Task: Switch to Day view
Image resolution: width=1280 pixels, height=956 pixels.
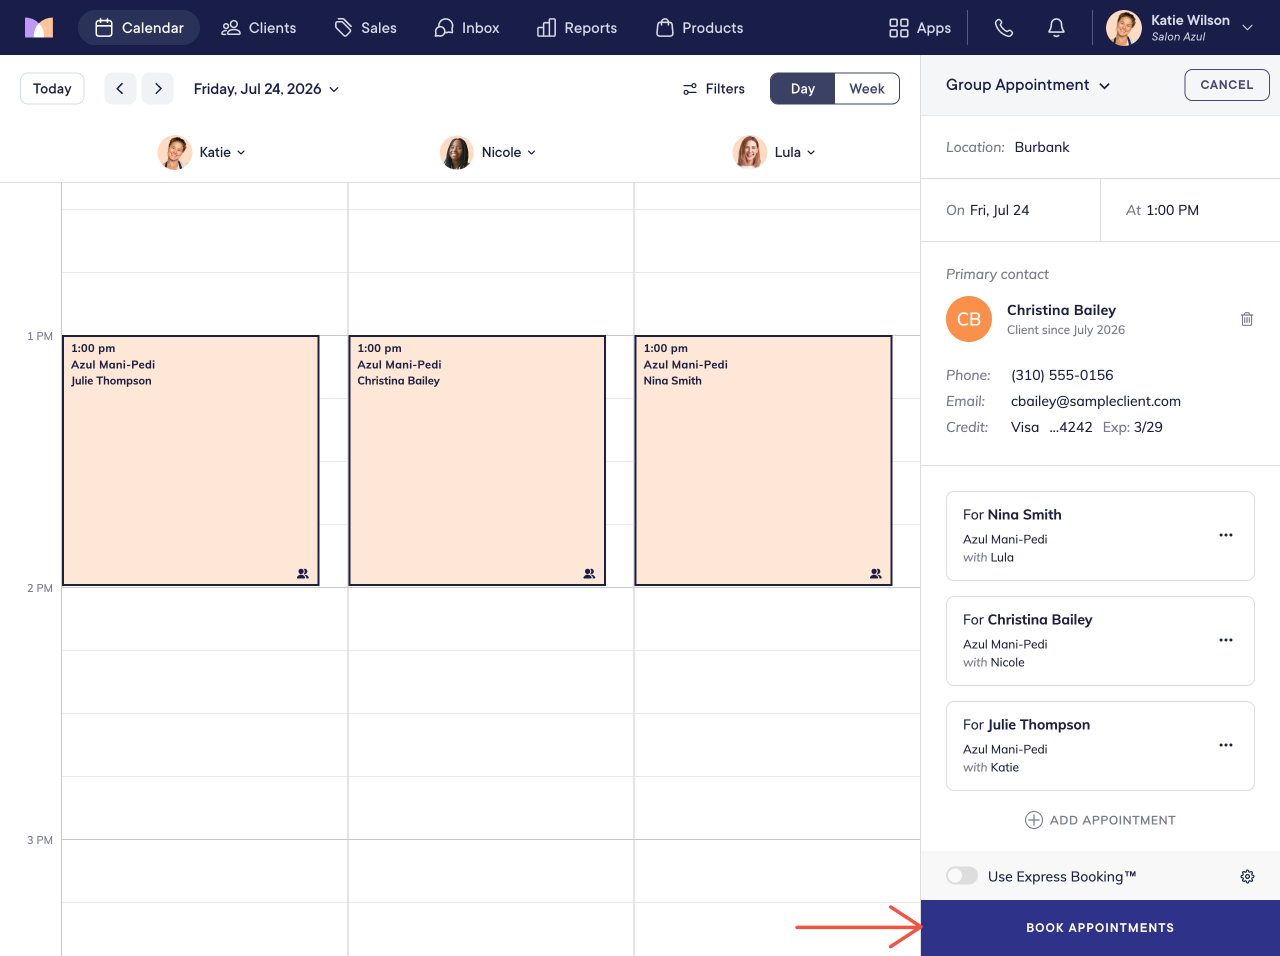Action: click(x=803, y=89)
